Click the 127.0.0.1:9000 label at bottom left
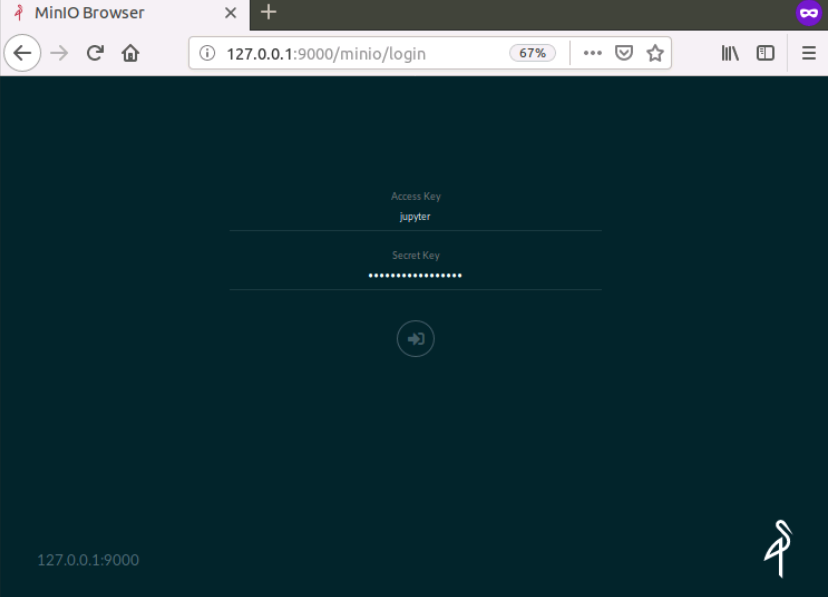Viewport: 828px width, 597px height. pyautogui.click(x=88, y=560)
